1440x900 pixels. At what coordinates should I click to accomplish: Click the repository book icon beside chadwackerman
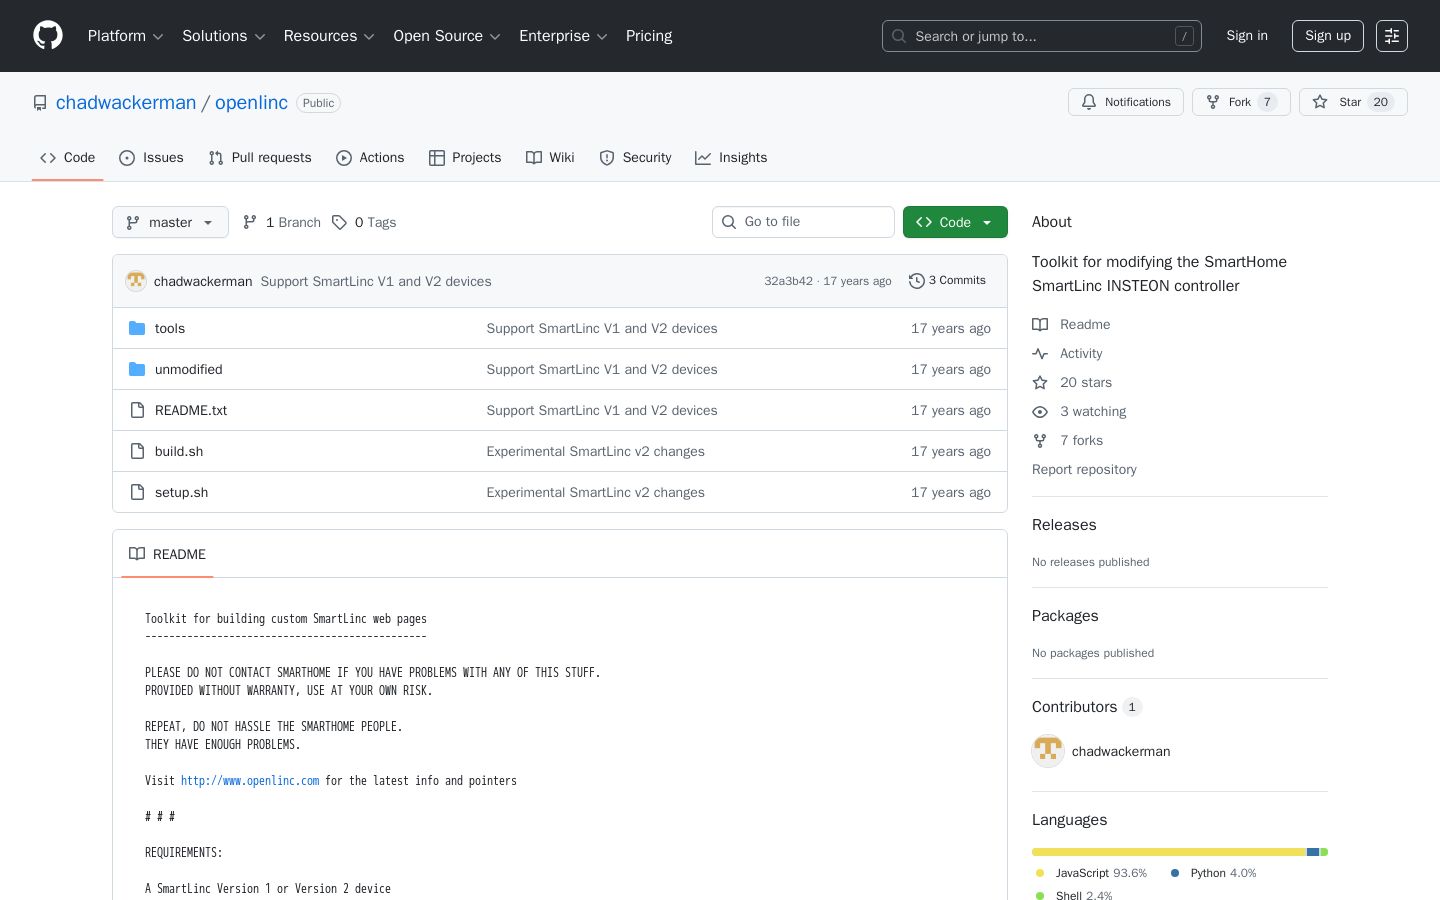pyautogui.click(x=40, y=103)
